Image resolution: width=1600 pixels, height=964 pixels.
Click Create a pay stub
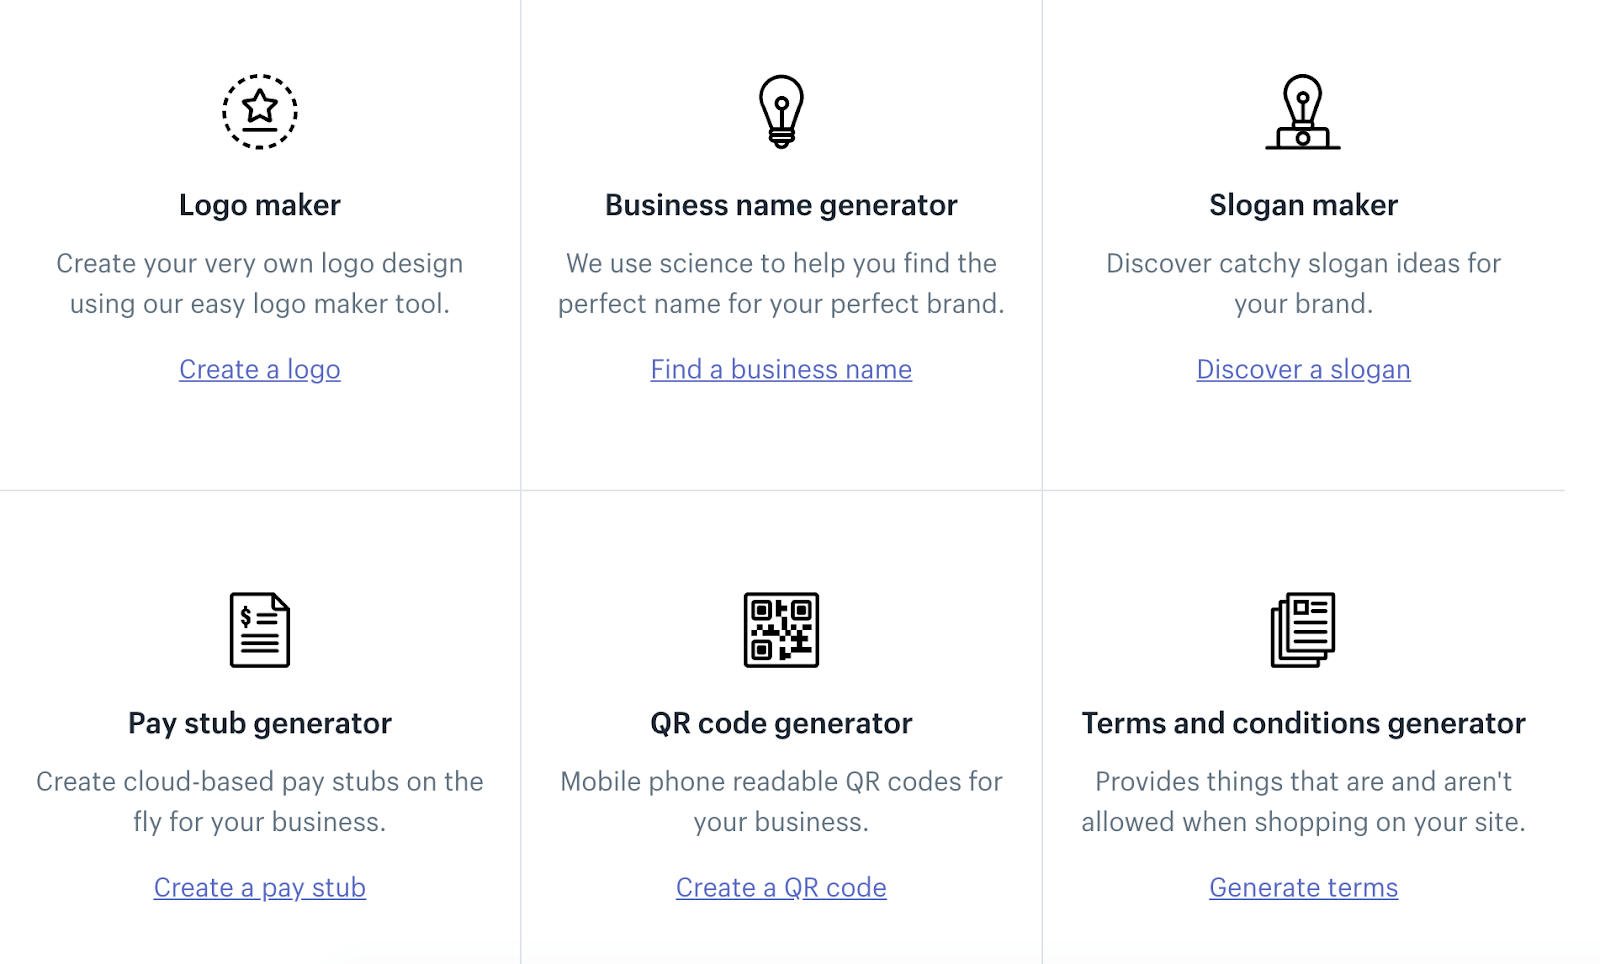click(x=259, y=887)
